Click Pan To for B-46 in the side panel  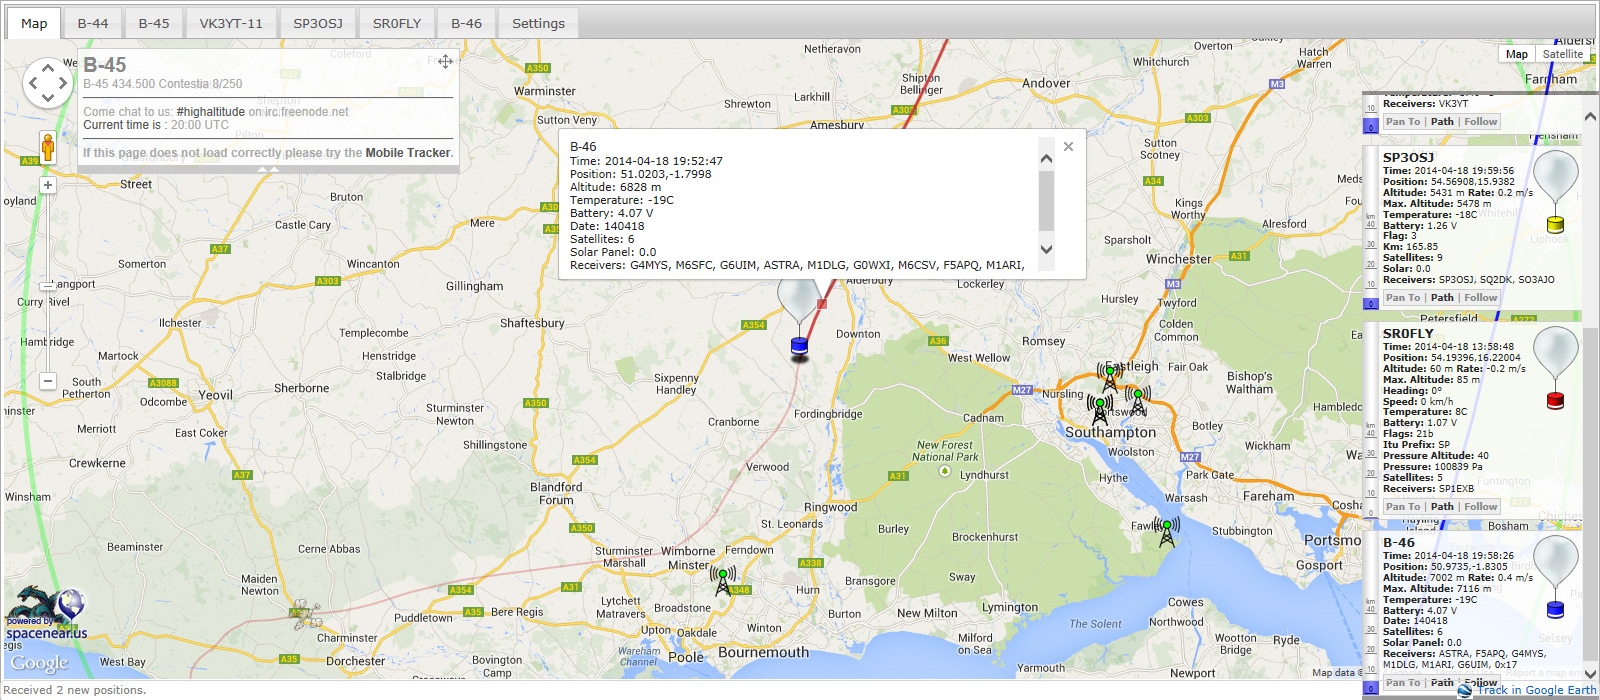click(1403, 683)
